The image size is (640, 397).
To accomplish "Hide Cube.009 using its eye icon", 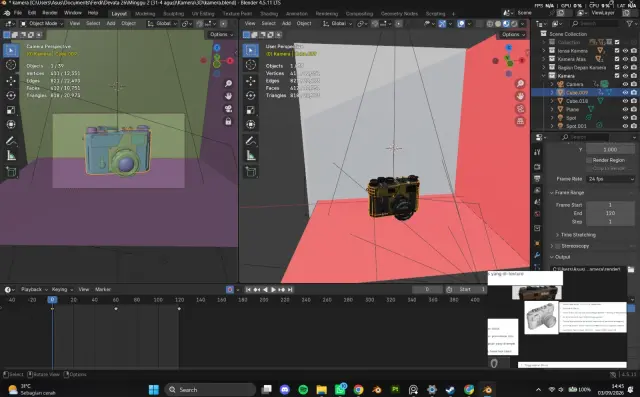I will (625, 93).
